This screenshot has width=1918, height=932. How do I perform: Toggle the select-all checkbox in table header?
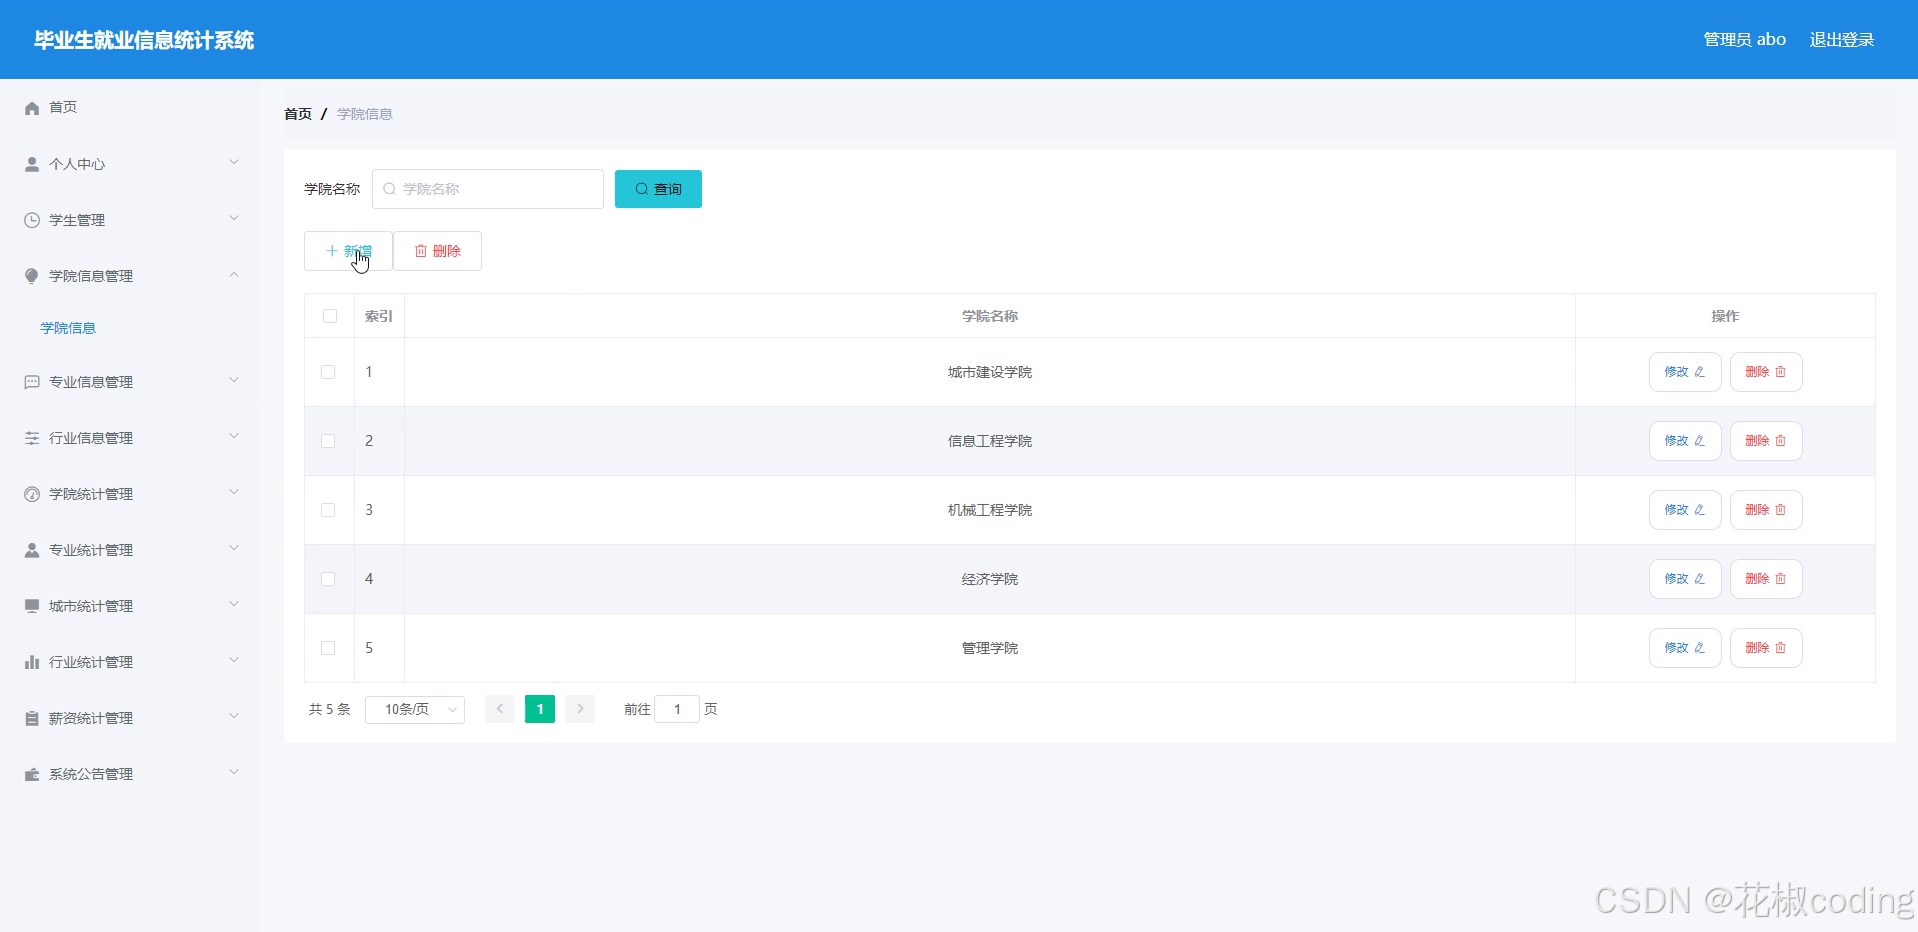[330, 316]
